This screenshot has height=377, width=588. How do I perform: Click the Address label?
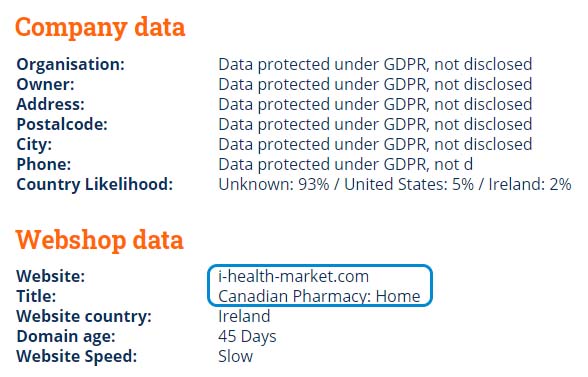pos(51,104)
